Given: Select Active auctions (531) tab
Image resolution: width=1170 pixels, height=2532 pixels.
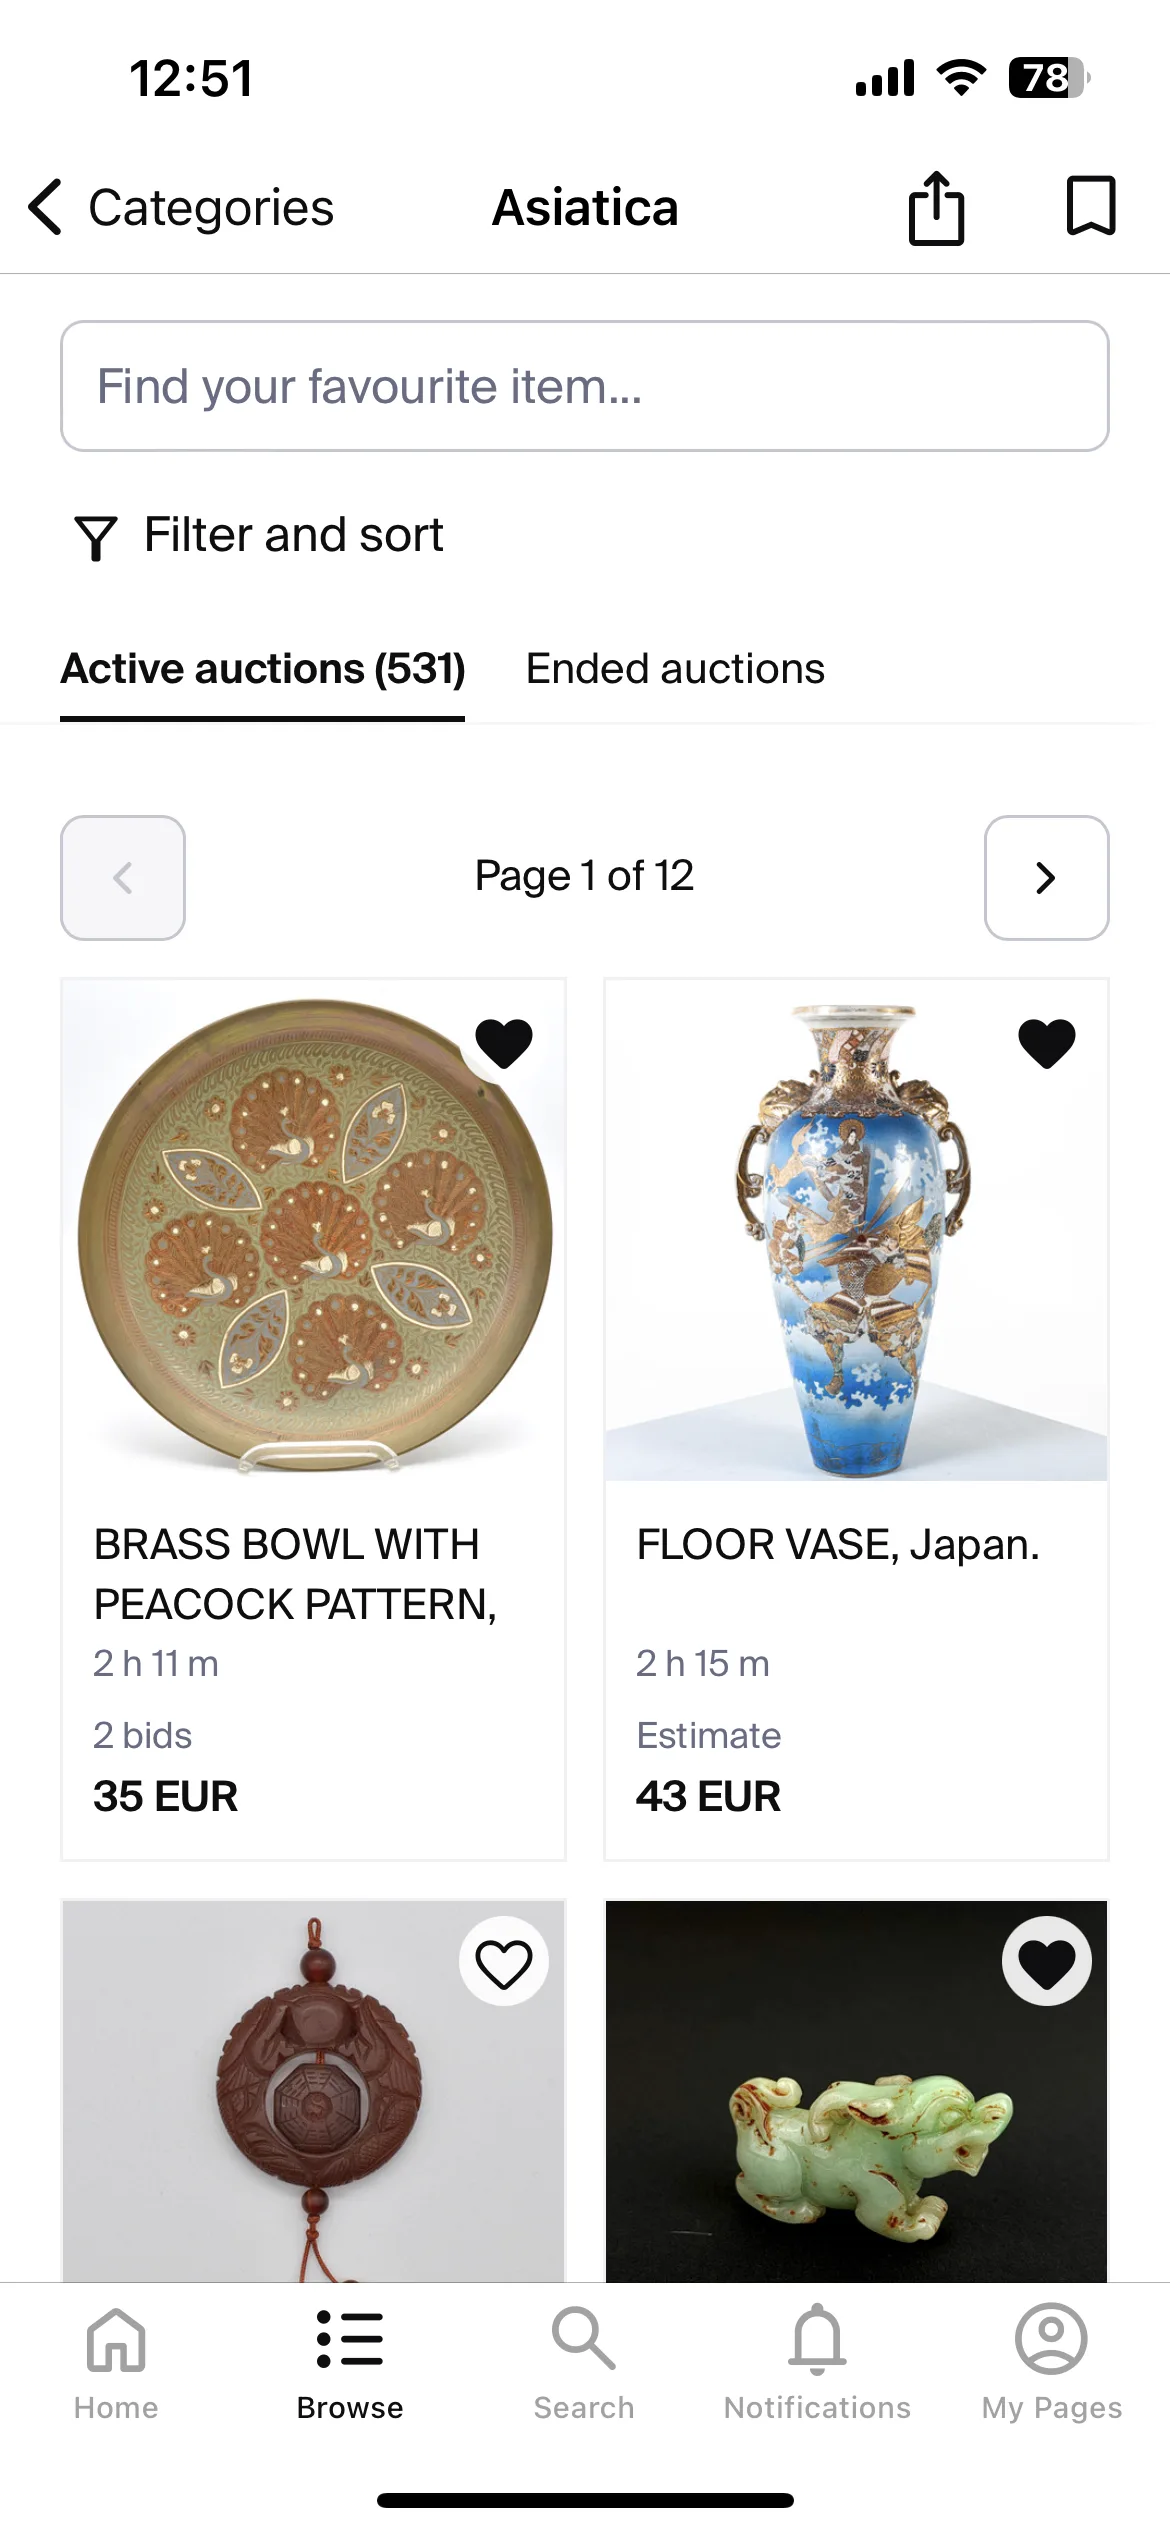Looking at the screenshot, I should (x=263, y=669).
